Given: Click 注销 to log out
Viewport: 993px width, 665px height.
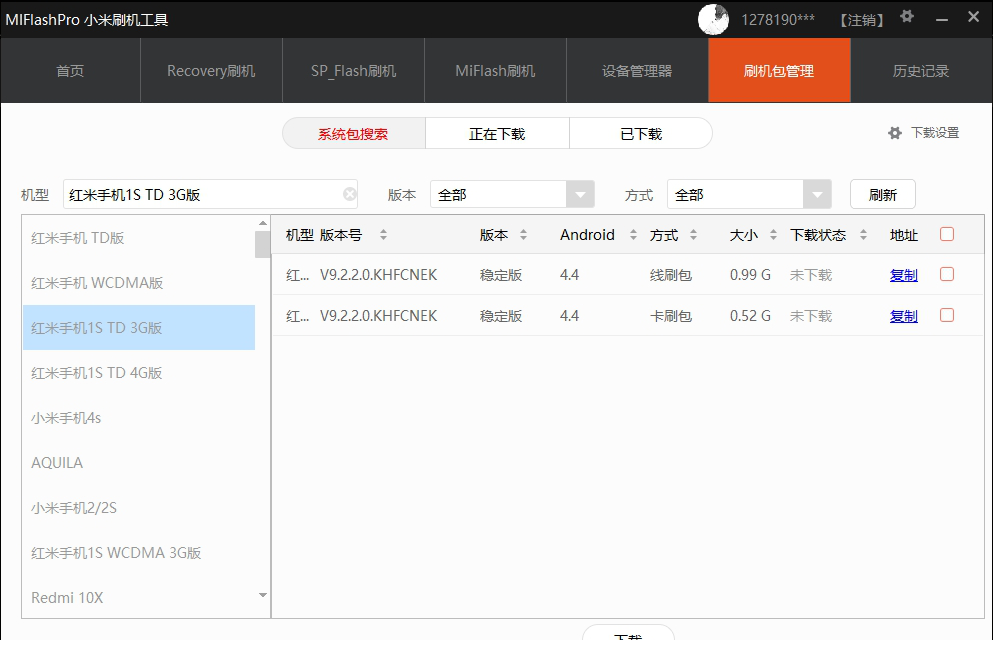Looking at the screenshot, I should point(861,20).
